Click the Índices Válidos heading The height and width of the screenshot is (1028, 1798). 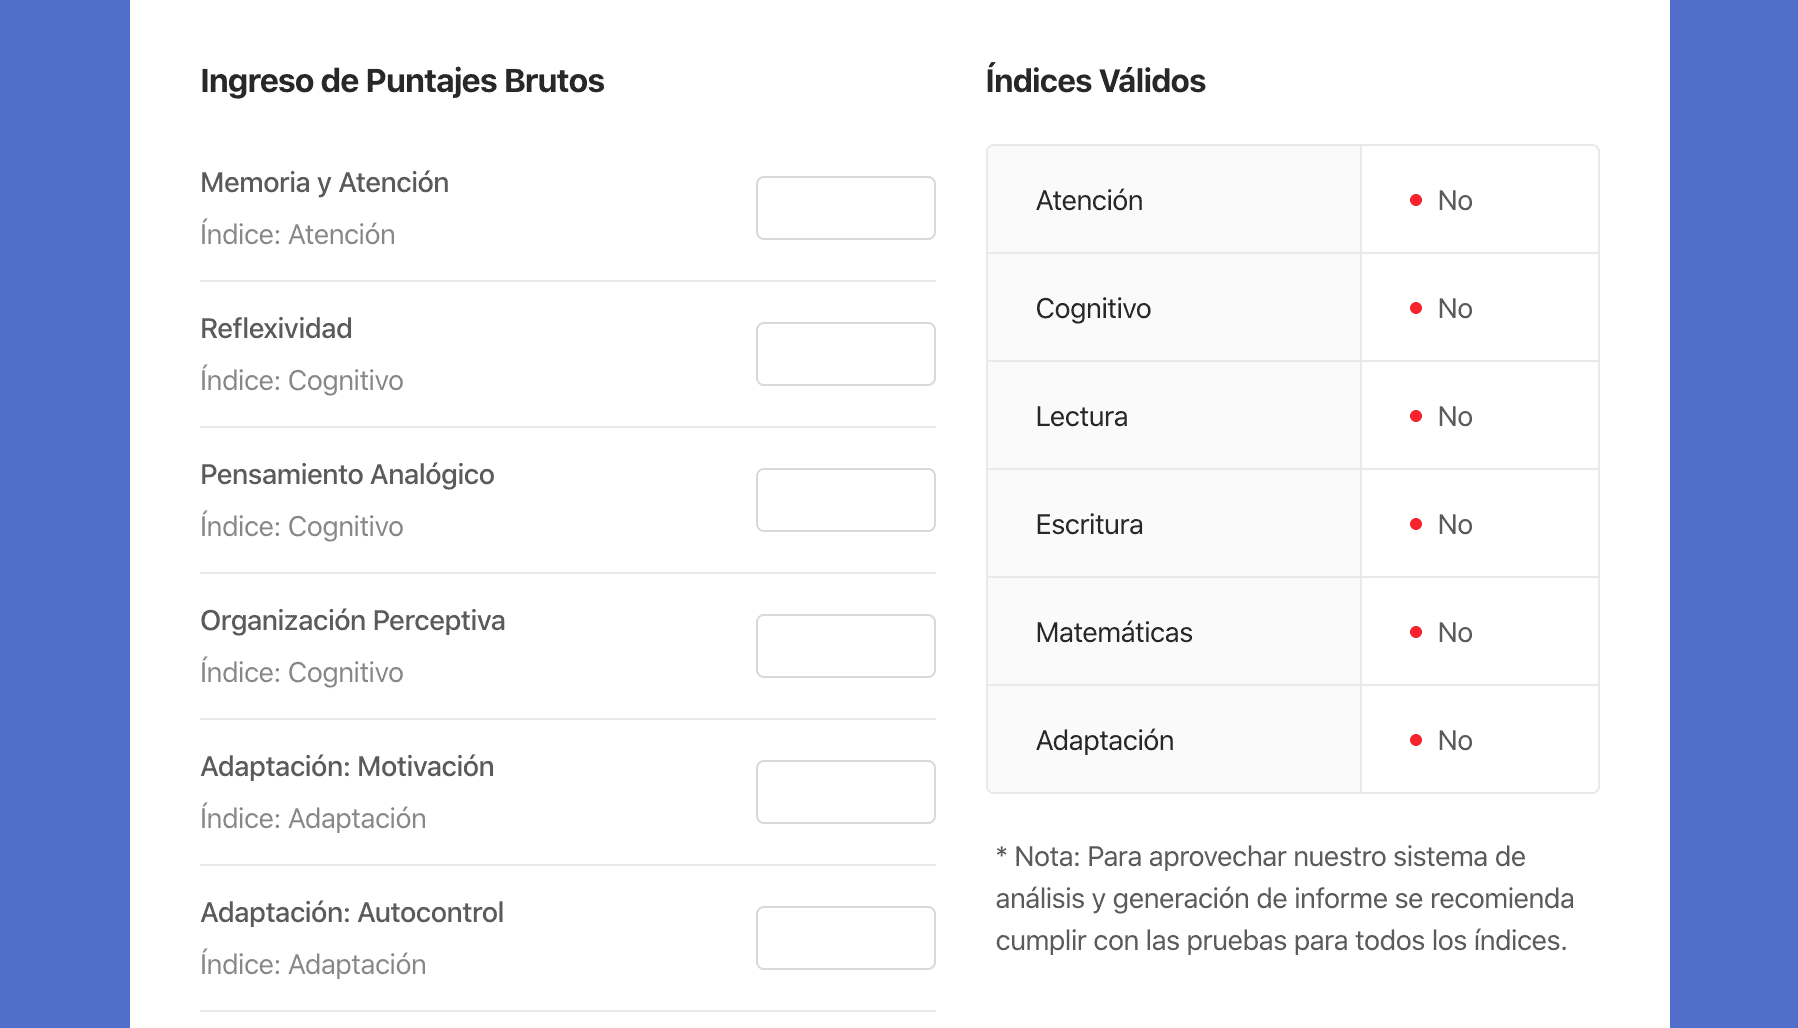1095,81
